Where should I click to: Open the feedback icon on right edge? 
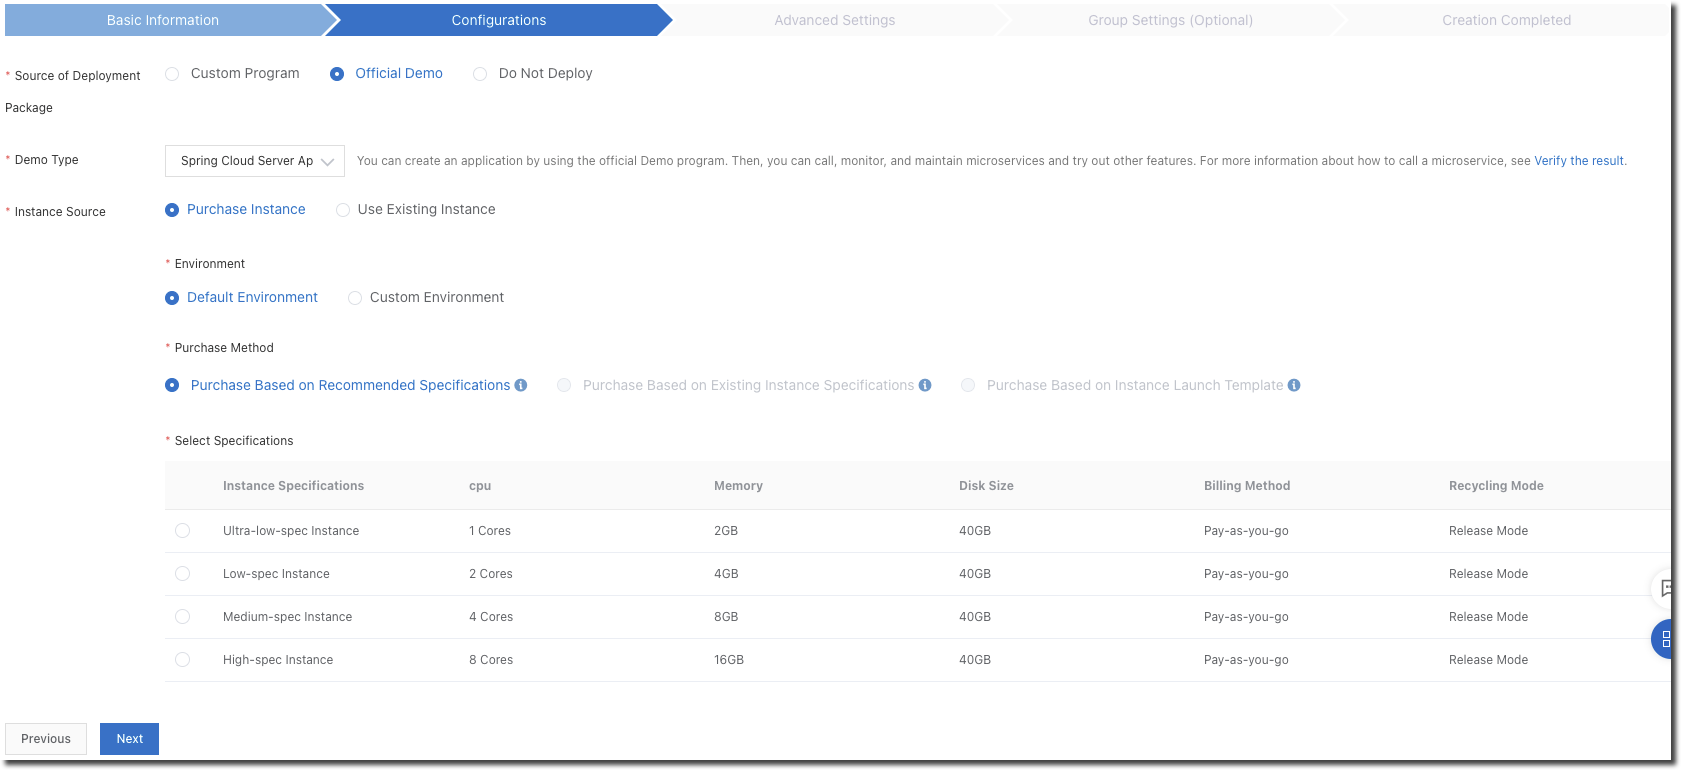tap(1664, 588)
